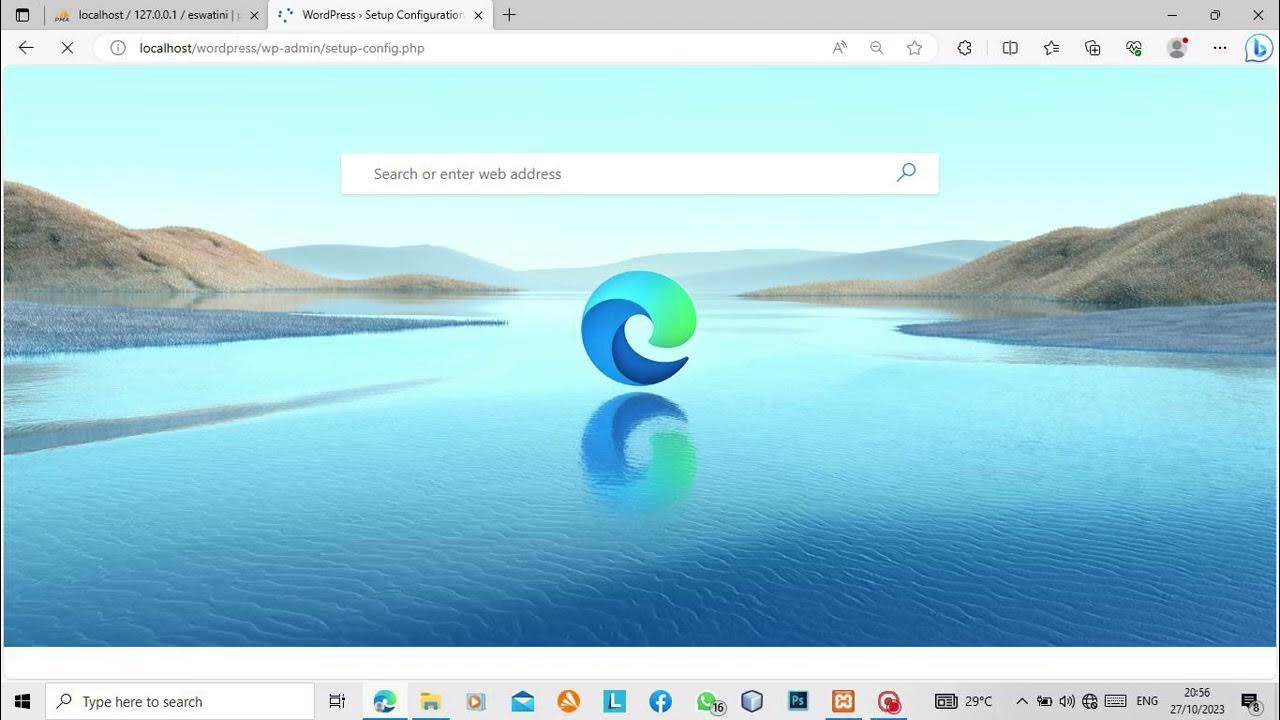Switch to Microsoft Edge in the taskbar

385,702
